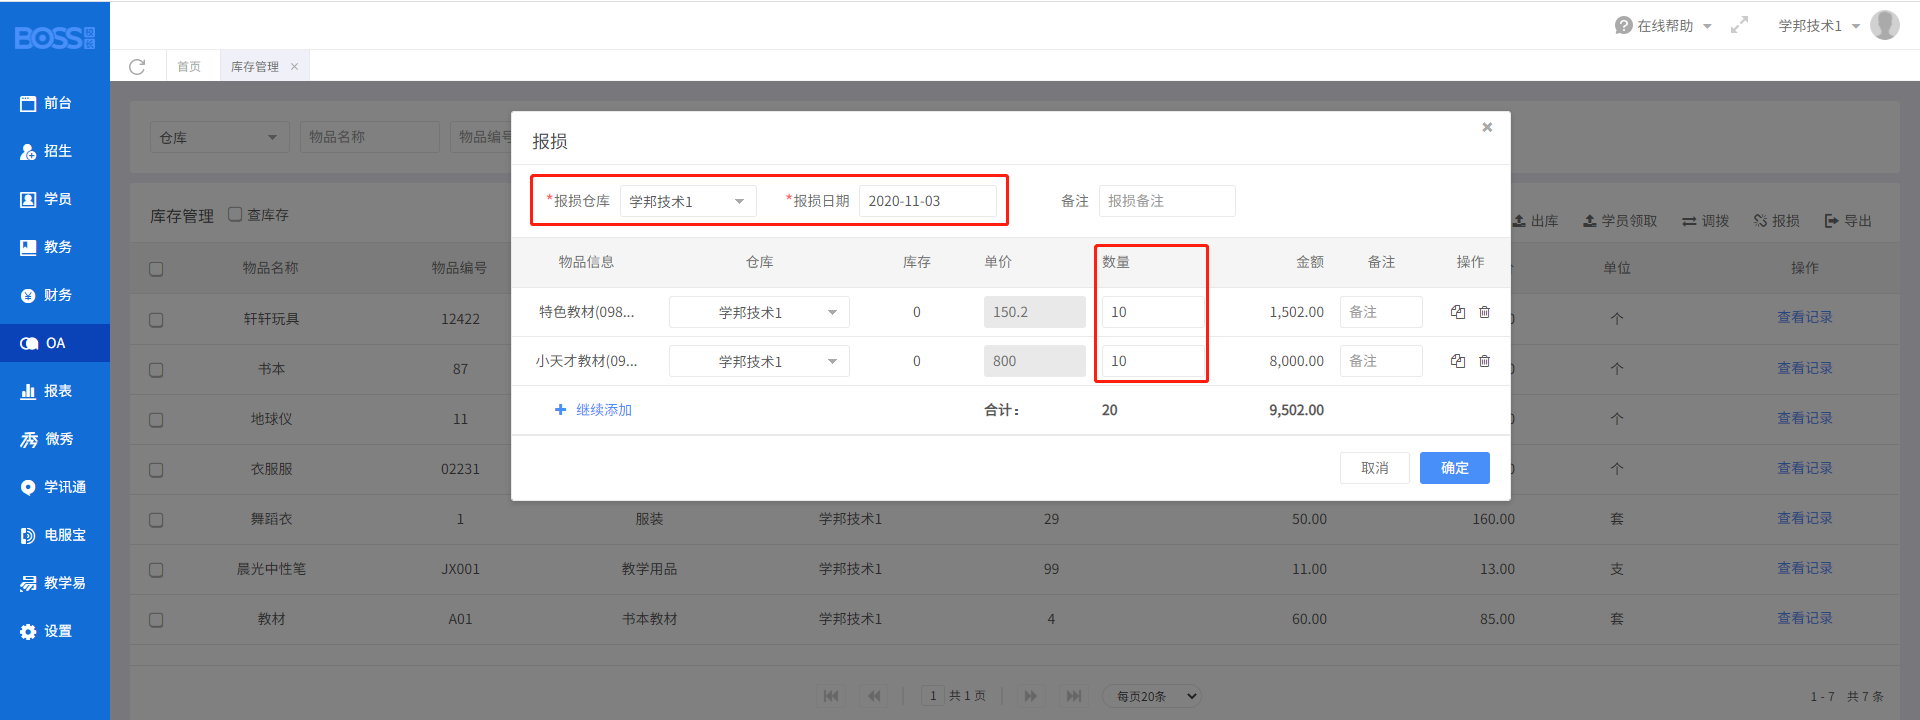This screenshot has width=1920, height=720.
Task: Edit quantity for 小天才教材 row
Action: [1153, 361]
